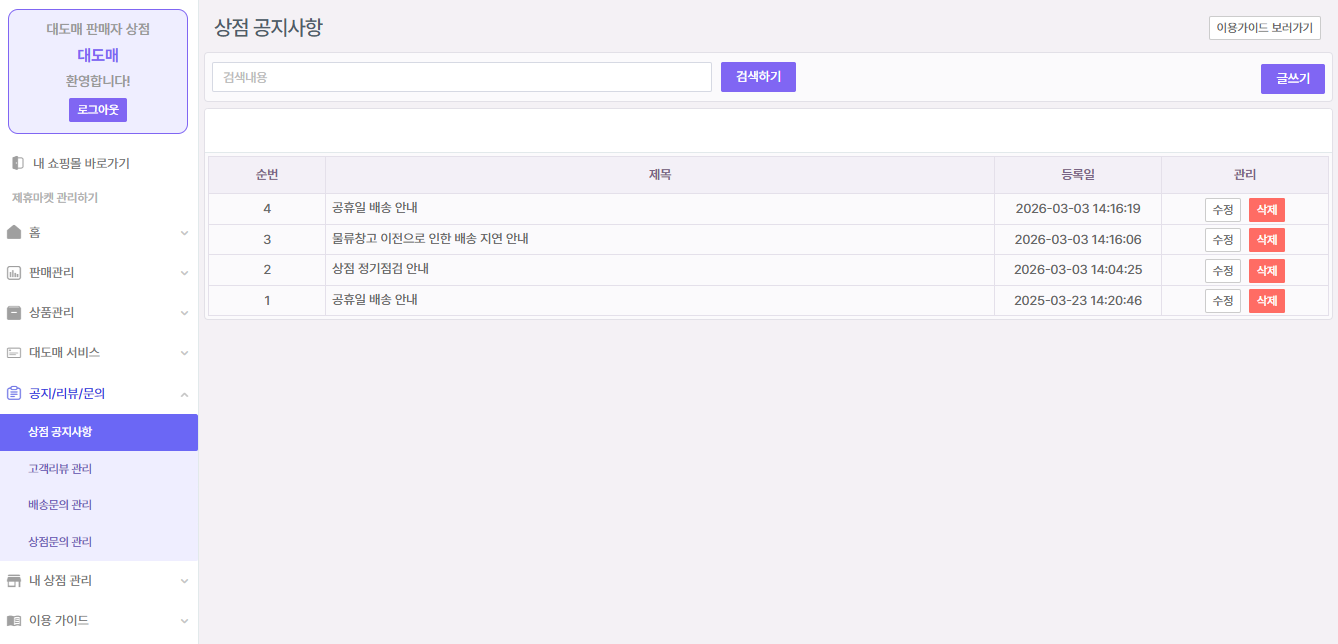
Task: Expand the 홈 menu chevron
Action: pyautogui.click(x=184, y=233)
